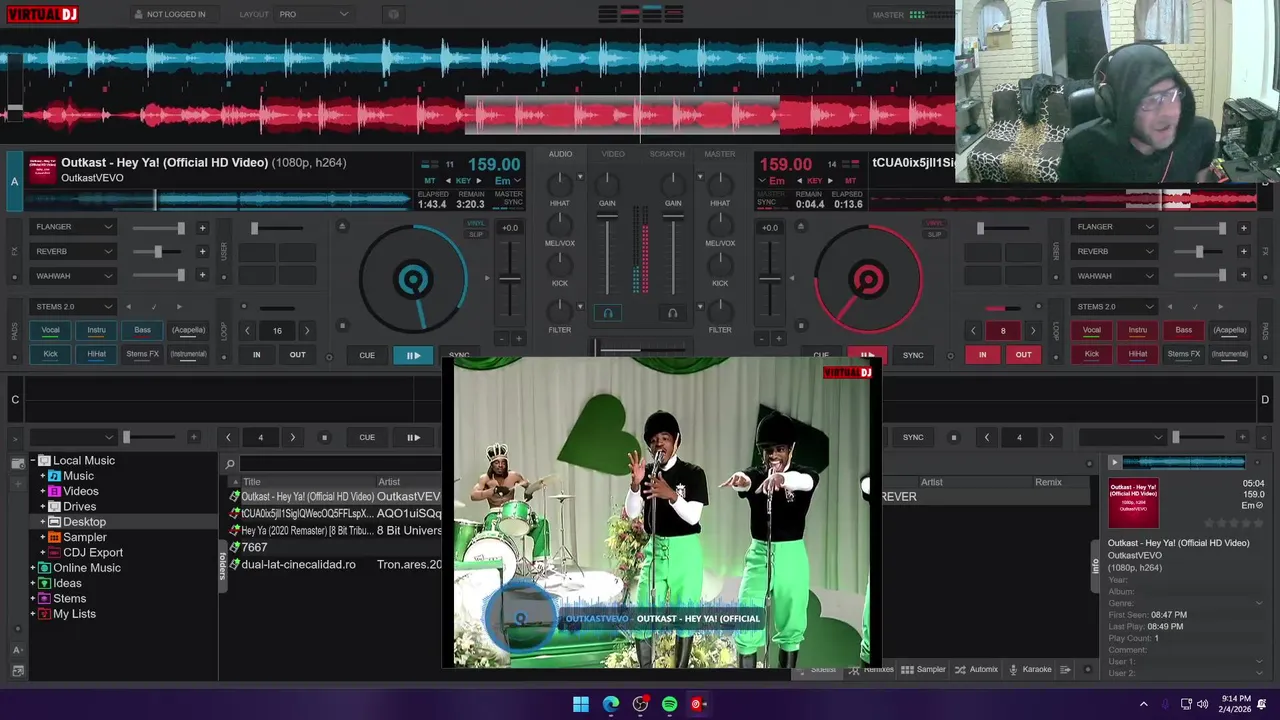Click the NOT LOGGED IN user icon
The image size is (1280, 720).
click(x=138, y=14)
